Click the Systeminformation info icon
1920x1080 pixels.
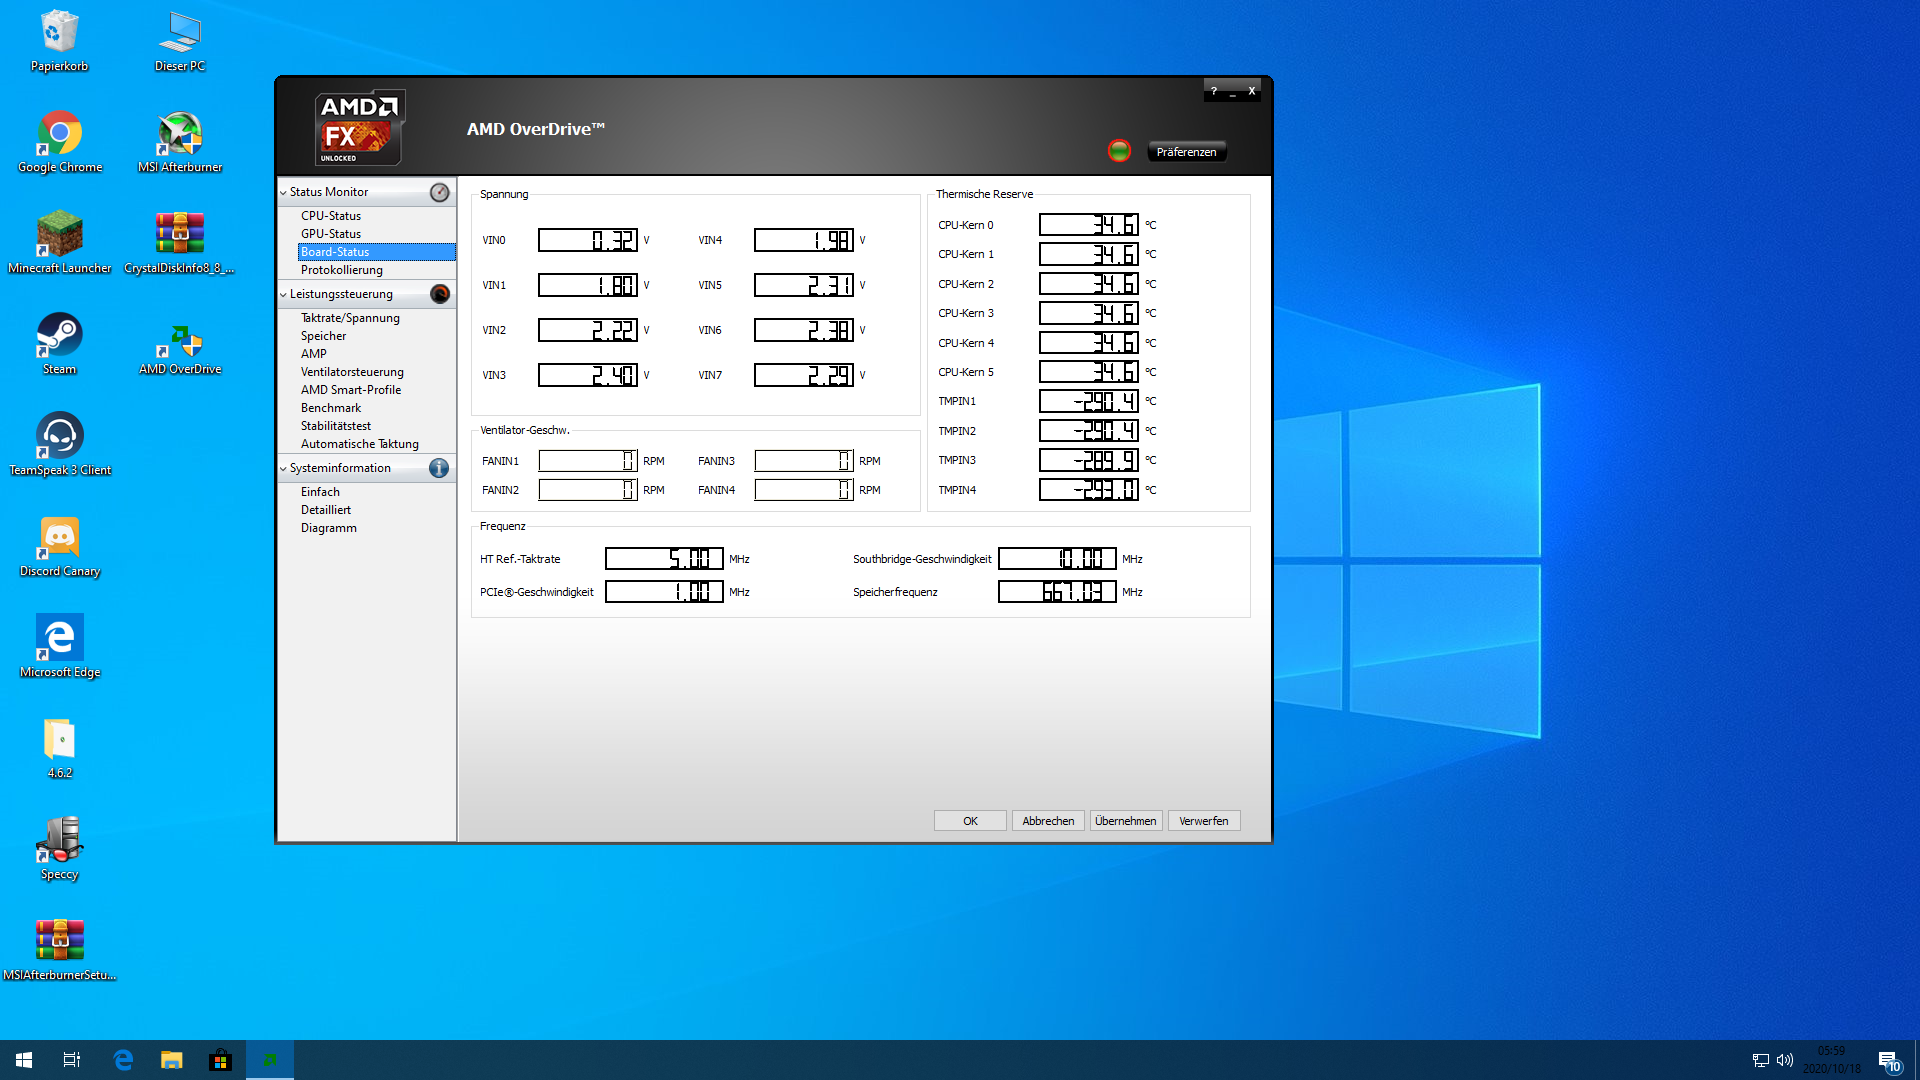pos(439,468)
